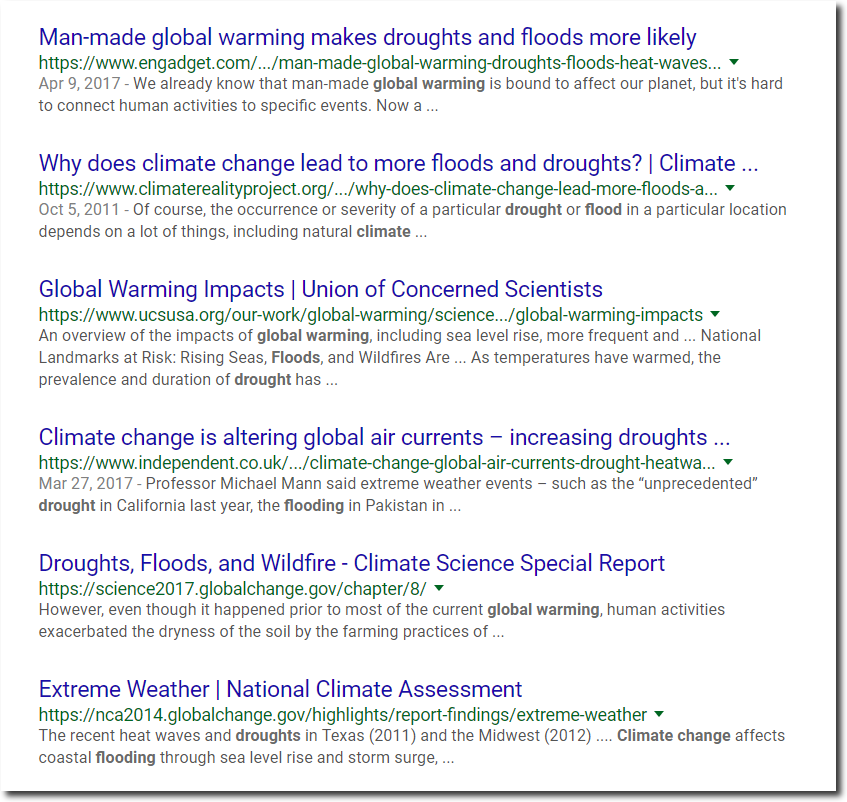
Task: Click the green ucsusa.org URL text
Action: (371, 315)
